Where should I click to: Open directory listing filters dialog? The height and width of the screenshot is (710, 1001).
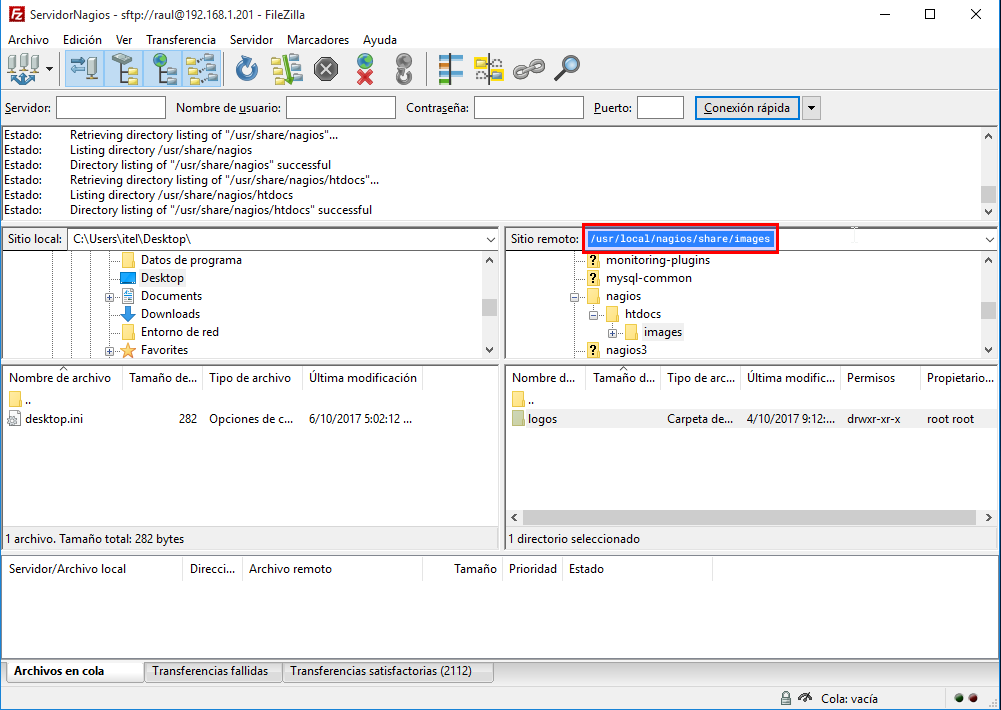[x=450, y=68]
